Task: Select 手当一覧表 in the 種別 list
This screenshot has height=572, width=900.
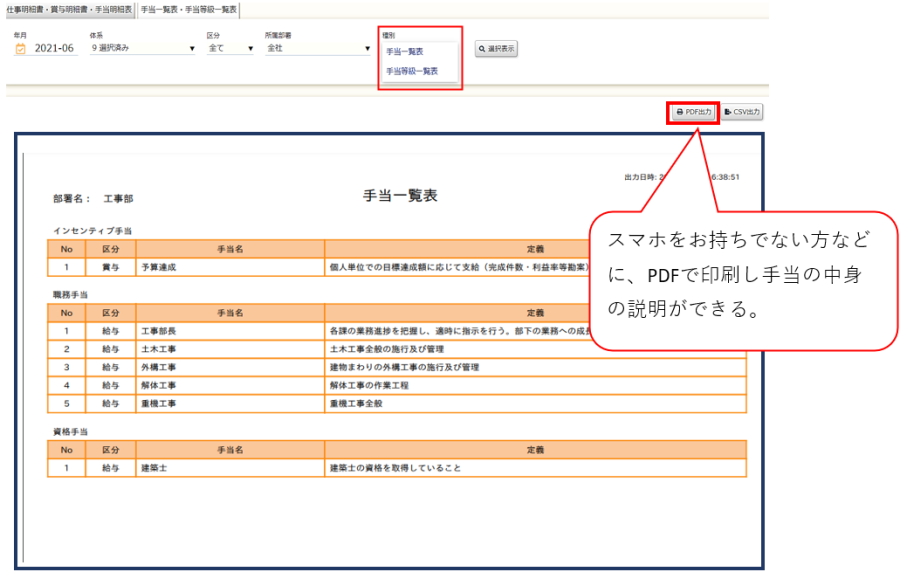Action: click(x=405, y=51)
